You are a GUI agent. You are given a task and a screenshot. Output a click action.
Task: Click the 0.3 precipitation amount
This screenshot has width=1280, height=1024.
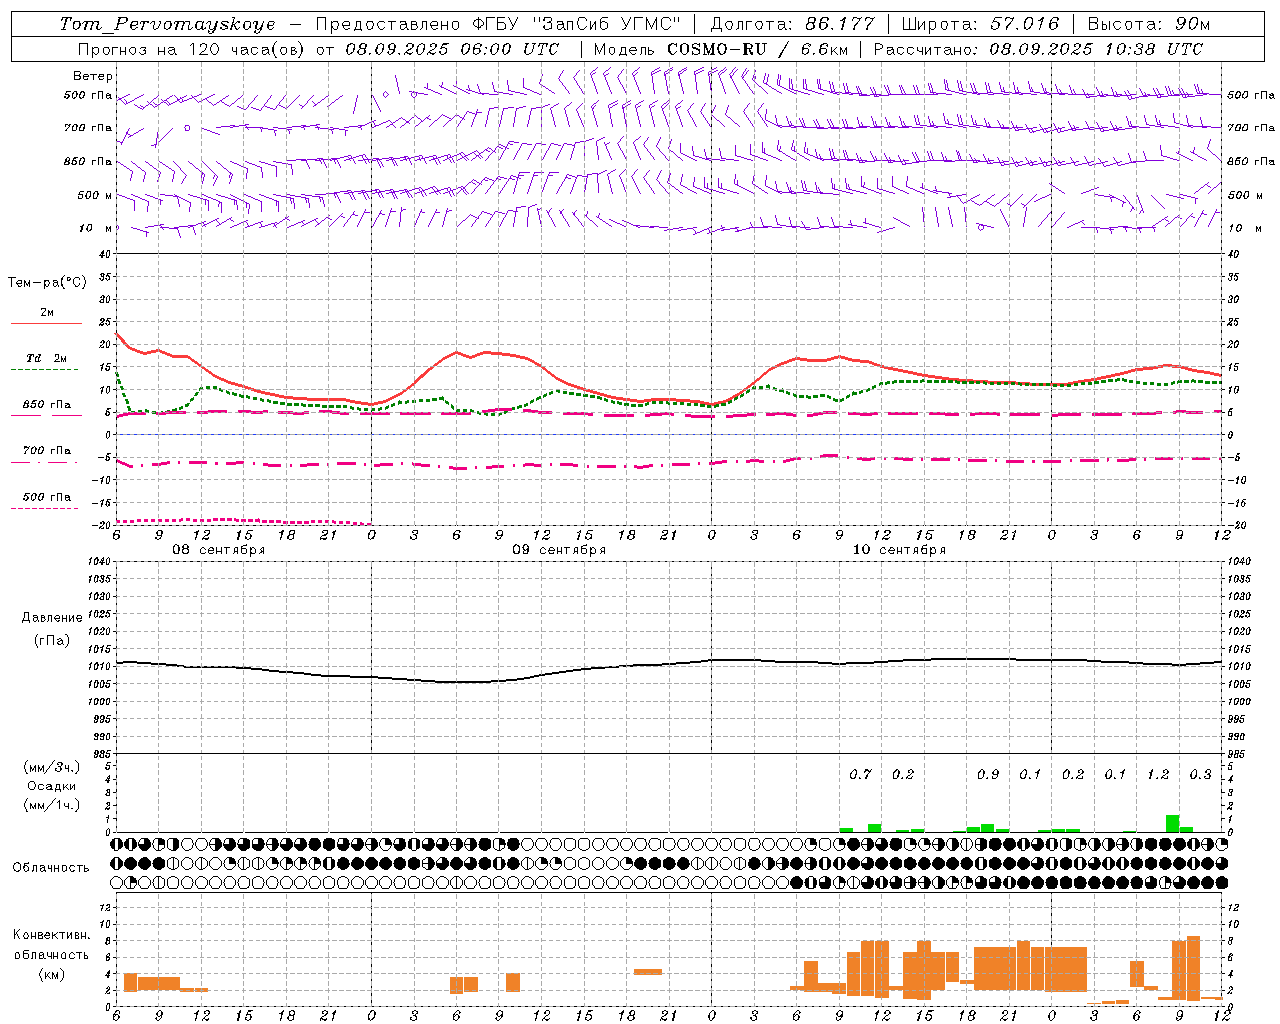pyautogui.click(x=1200, y=775)
